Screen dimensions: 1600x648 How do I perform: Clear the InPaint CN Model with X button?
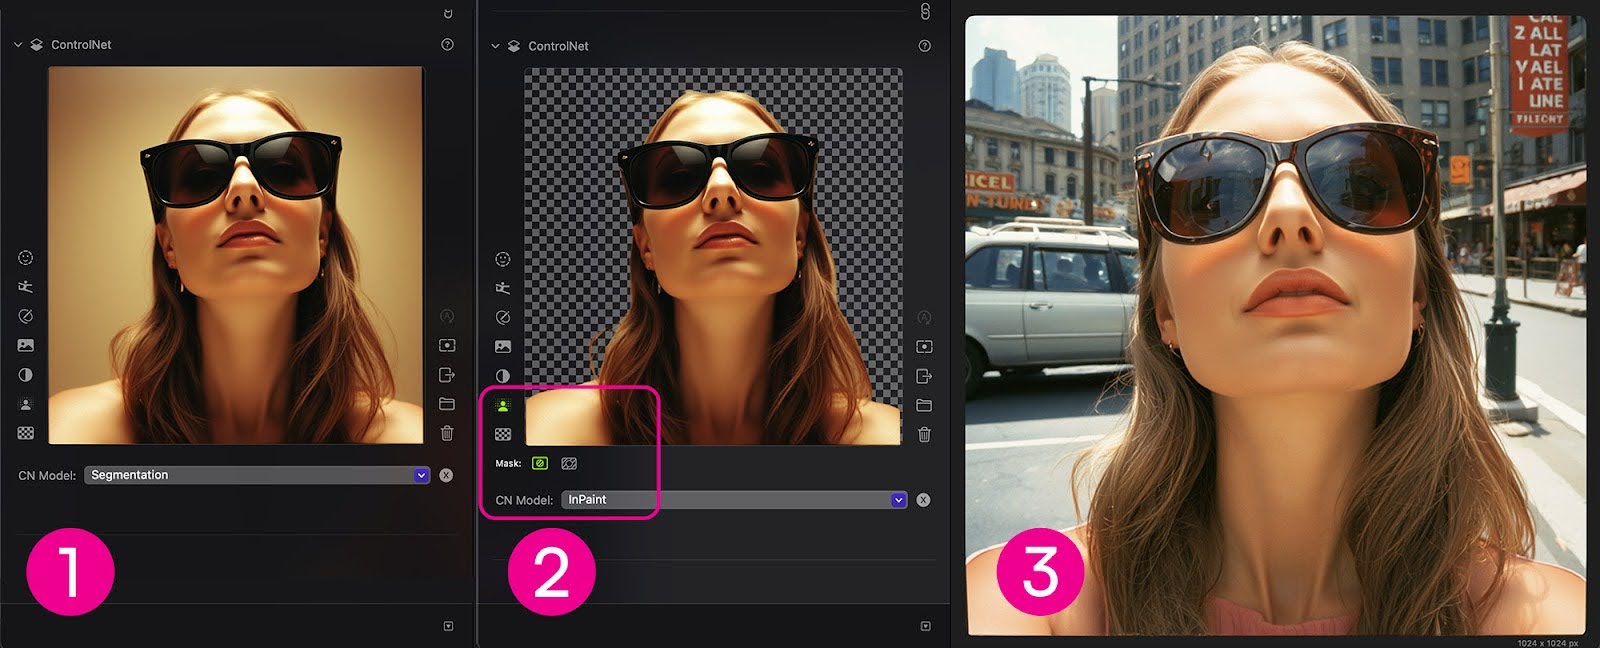(x=923, y=500)
